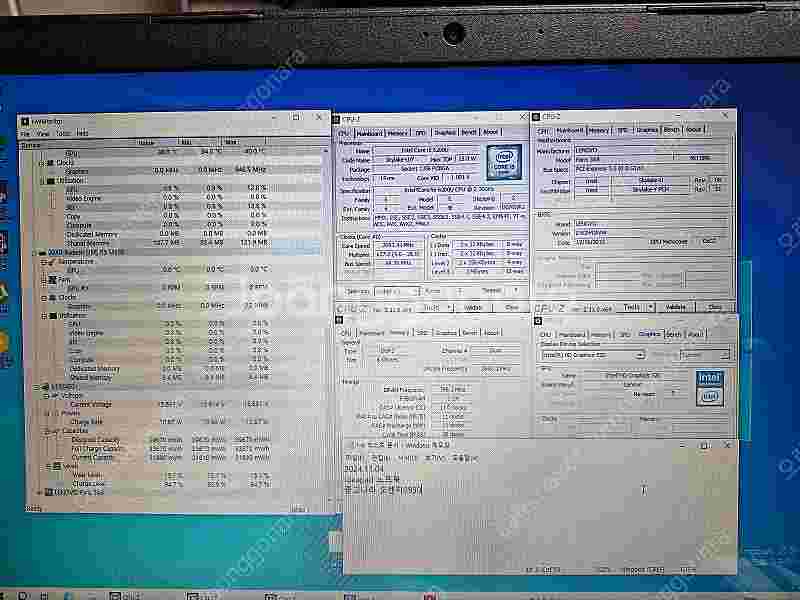The height and width of the screenshot is (600, 800).
Task: Select the Wear Level row in HWMonitor
Action: coord(171,475)
